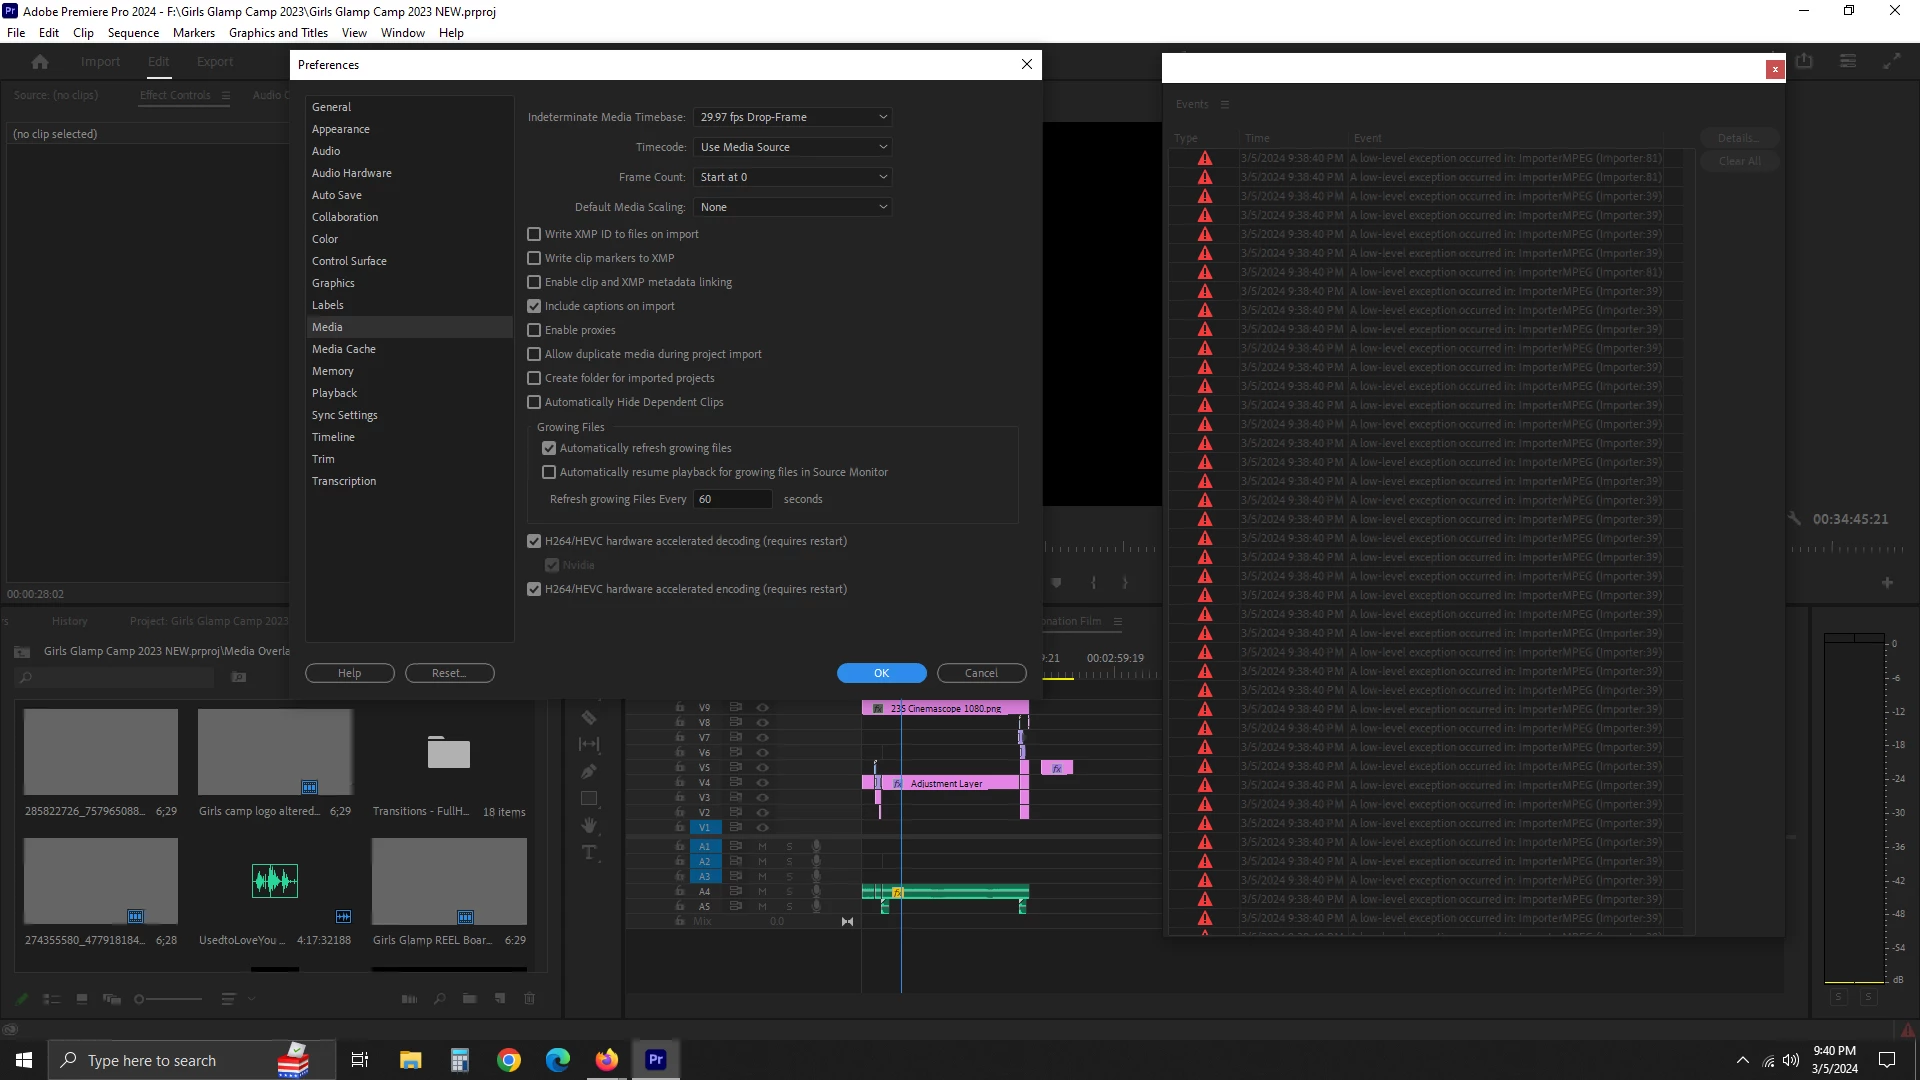1920x1080 pixels.
Task: Open Premiere Pro from the Windows taskbar
Action: 656,1060
